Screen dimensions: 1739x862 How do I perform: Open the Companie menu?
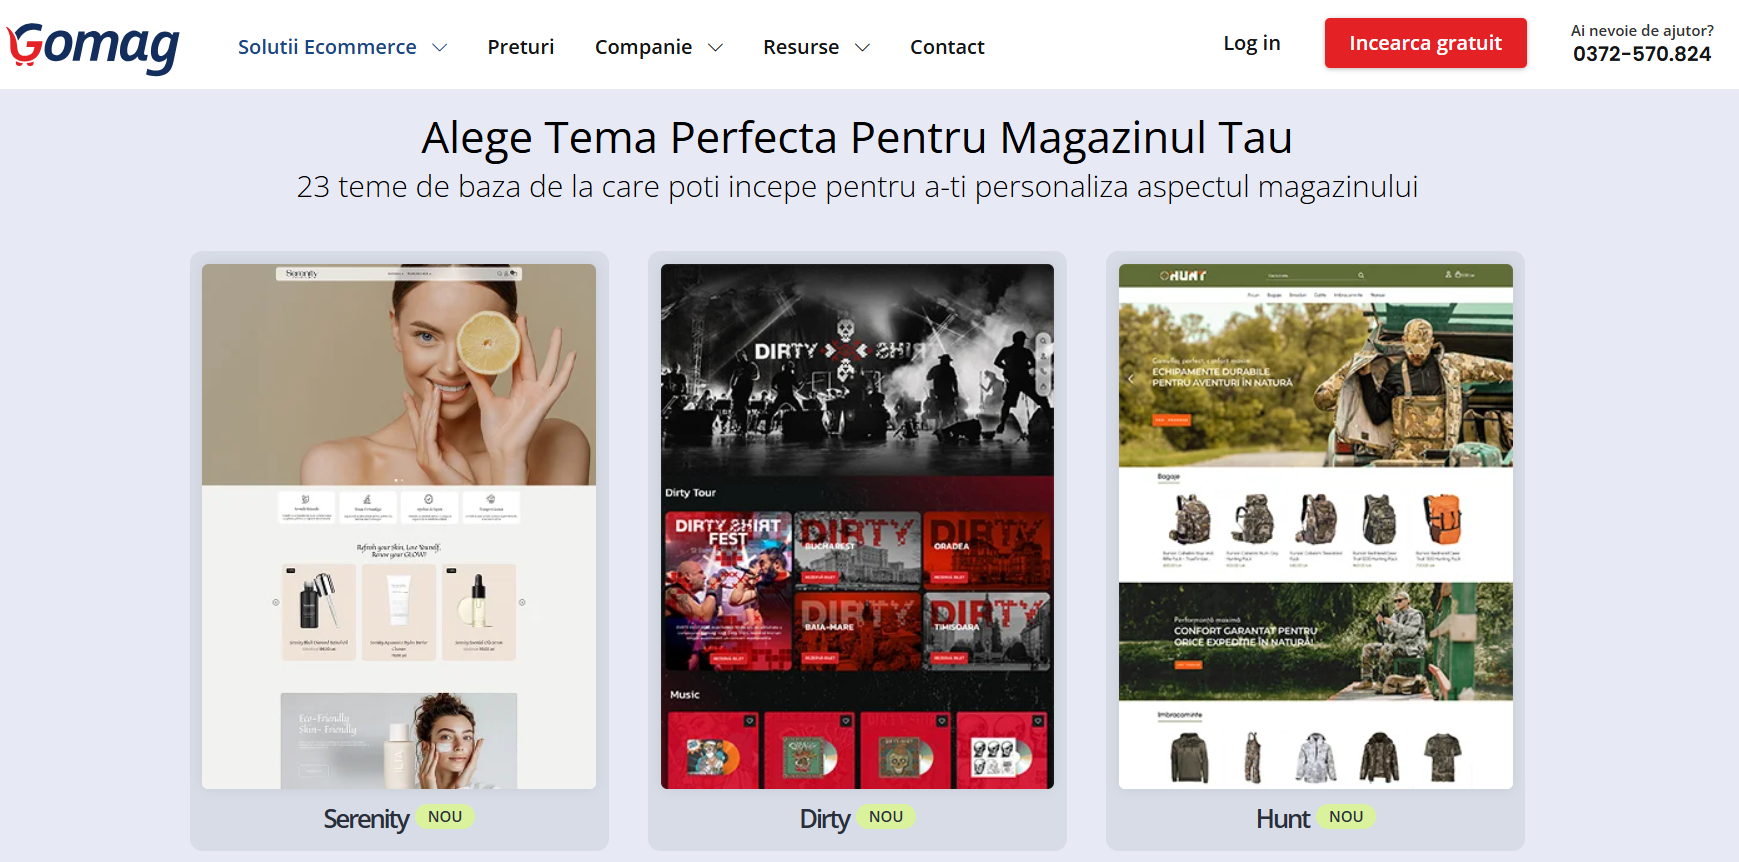643,47
